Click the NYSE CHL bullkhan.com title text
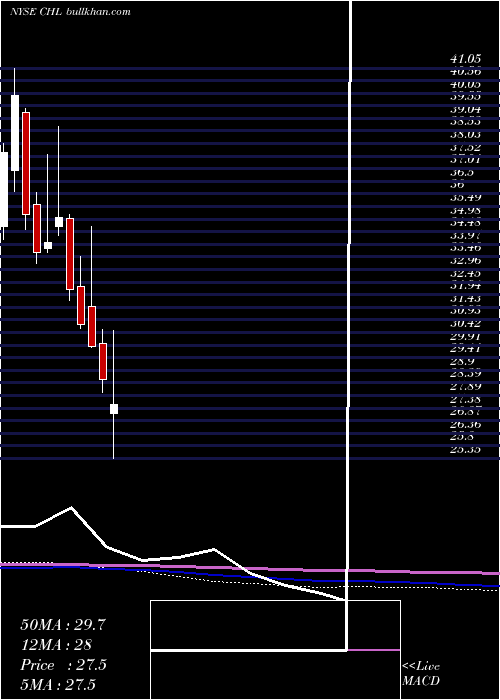500x700 pixels. (71, 12)
